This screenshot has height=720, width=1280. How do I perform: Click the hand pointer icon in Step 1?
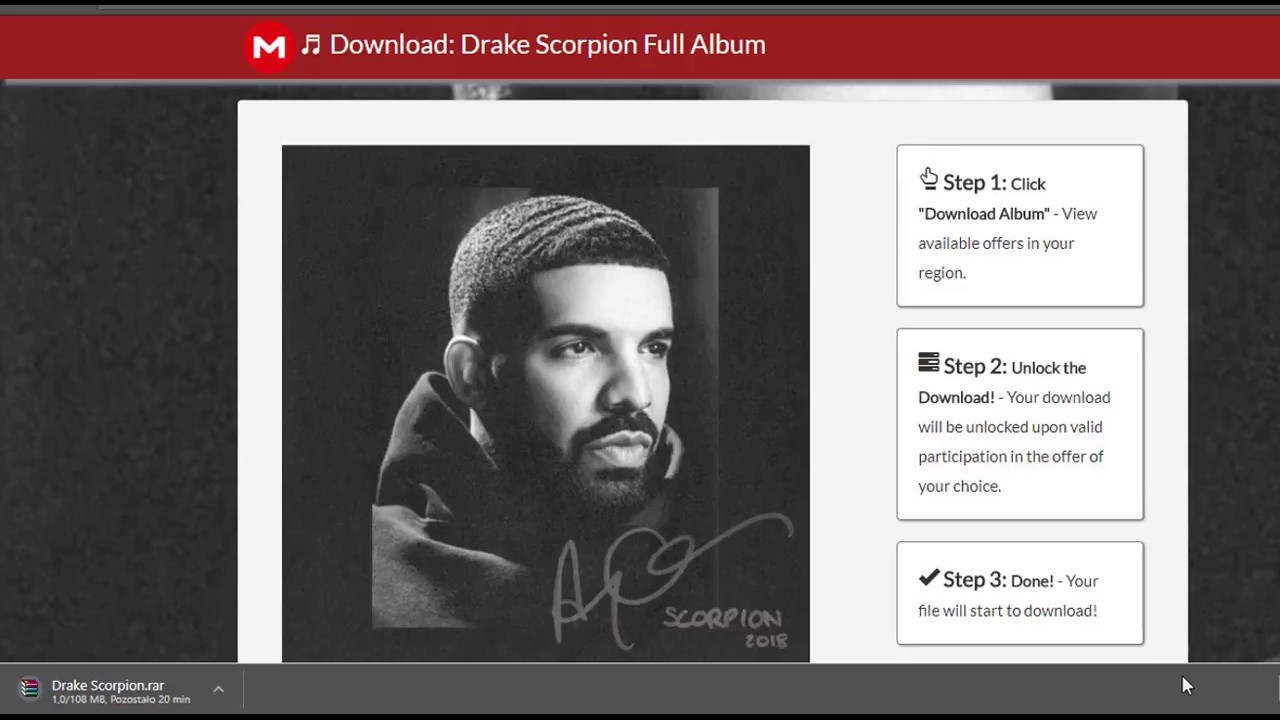pyautogui.click(x=929, y=179)
